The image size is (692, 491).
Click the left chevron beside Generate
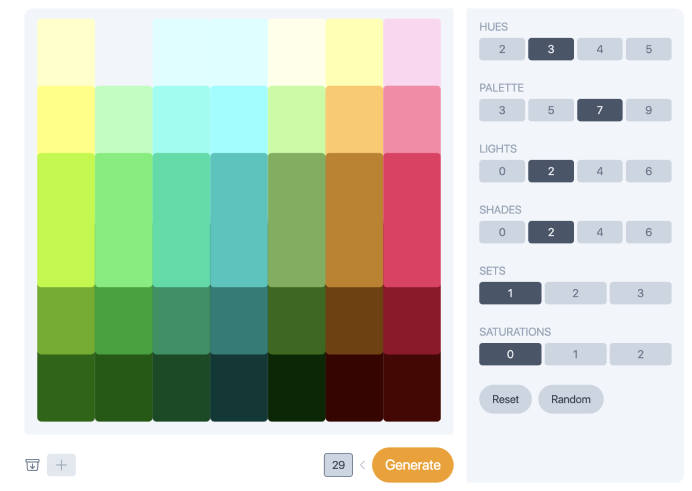click(362, 465)
